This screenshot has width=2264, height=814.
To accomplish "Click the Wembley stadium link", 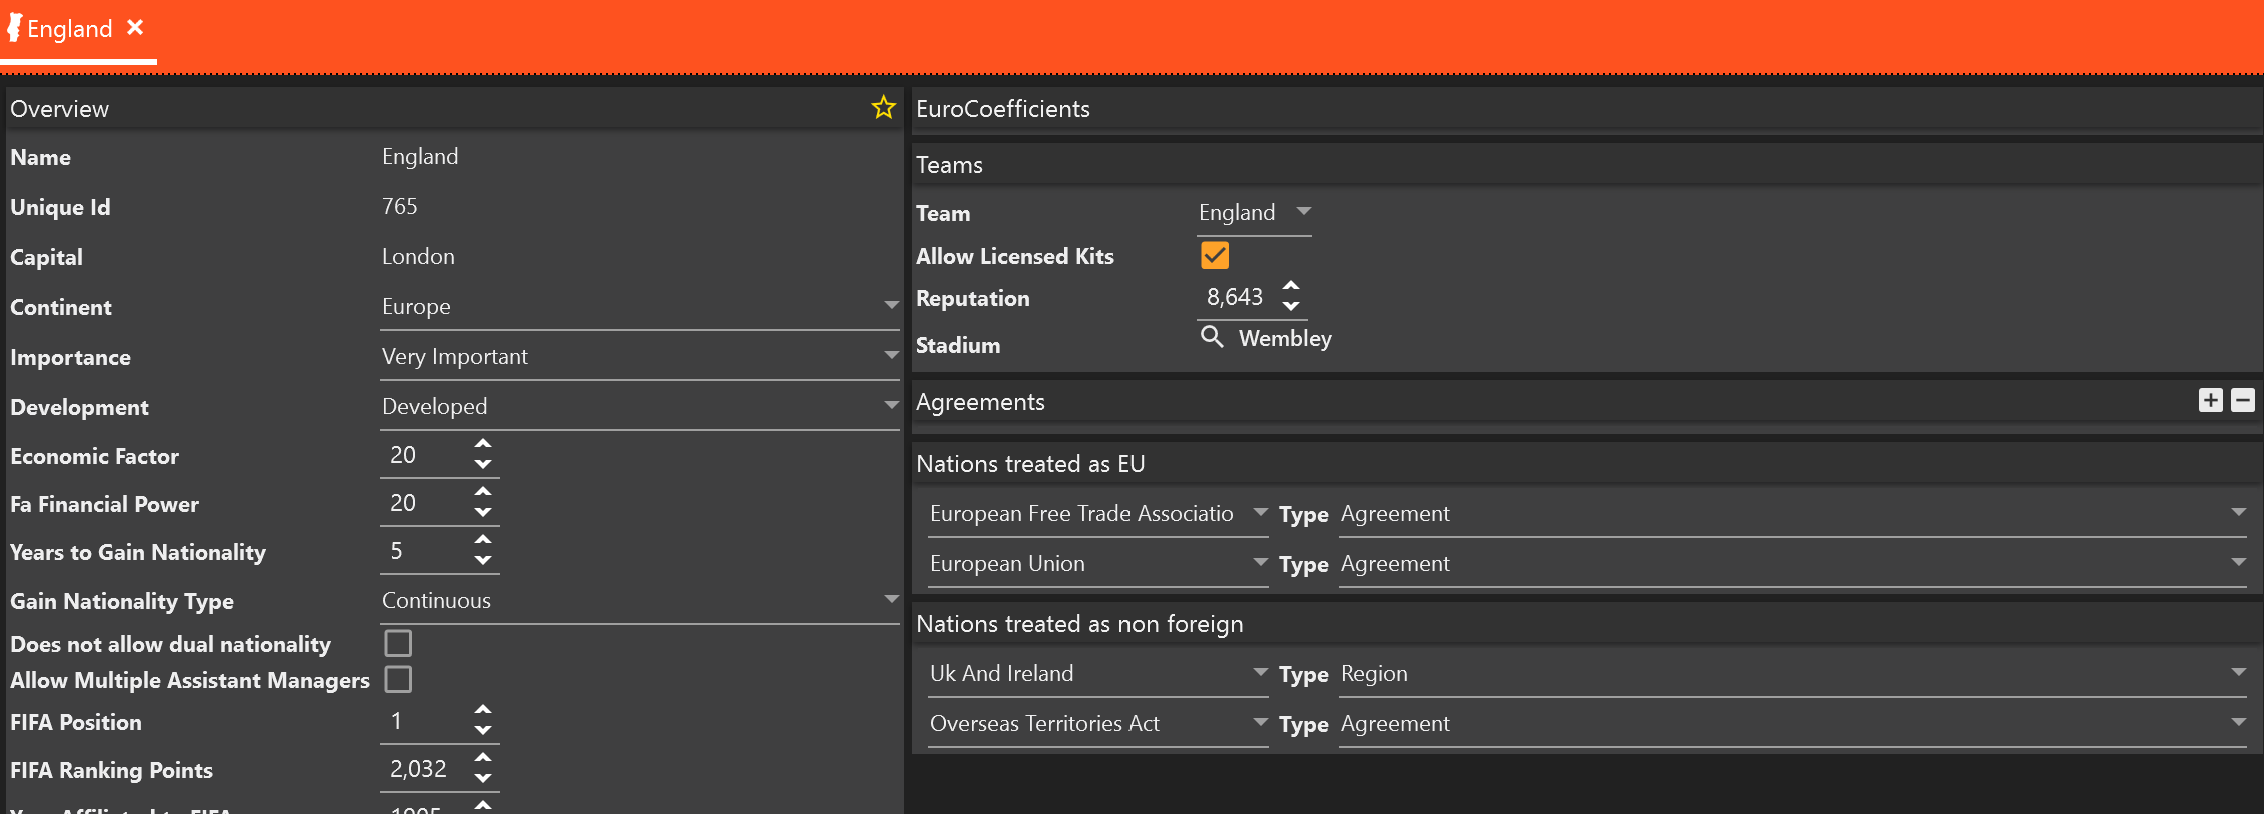I will [1285, 339].
